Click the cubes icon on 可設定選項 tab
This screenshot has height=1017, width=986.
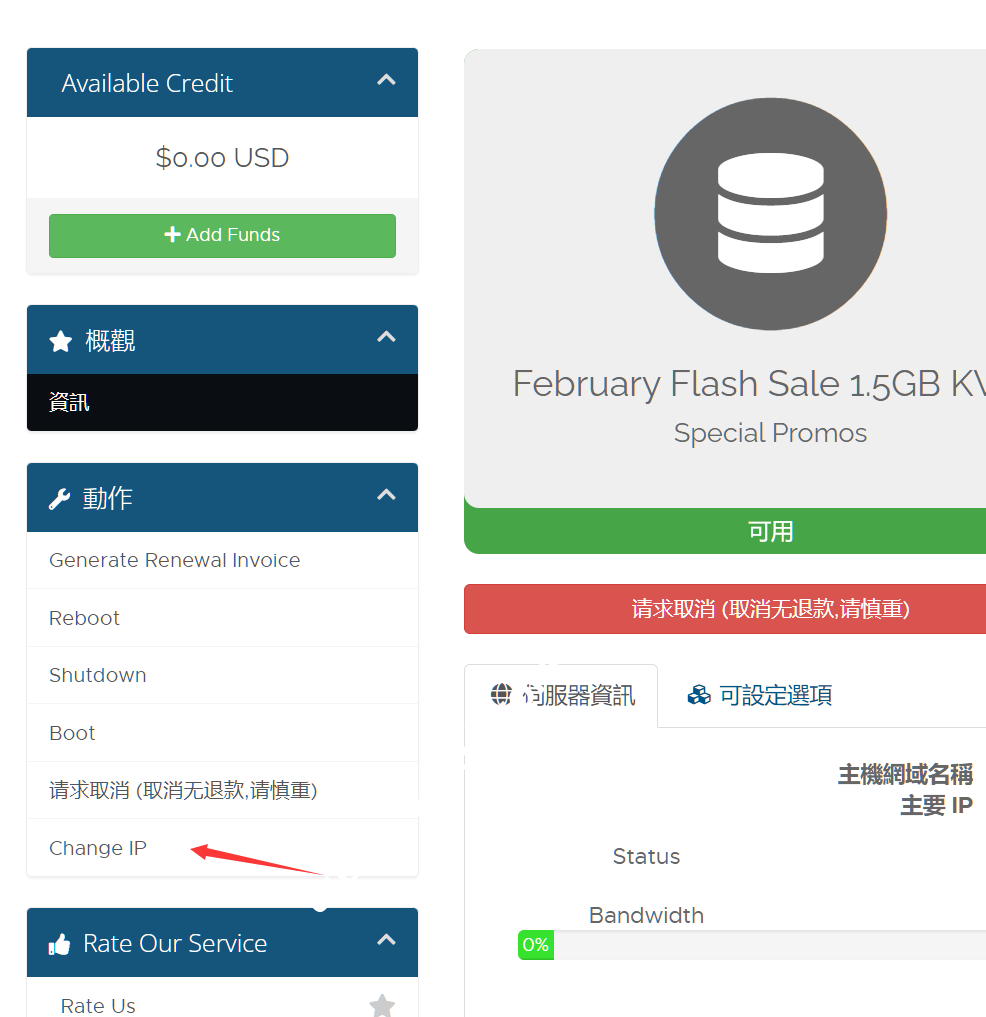699,695
